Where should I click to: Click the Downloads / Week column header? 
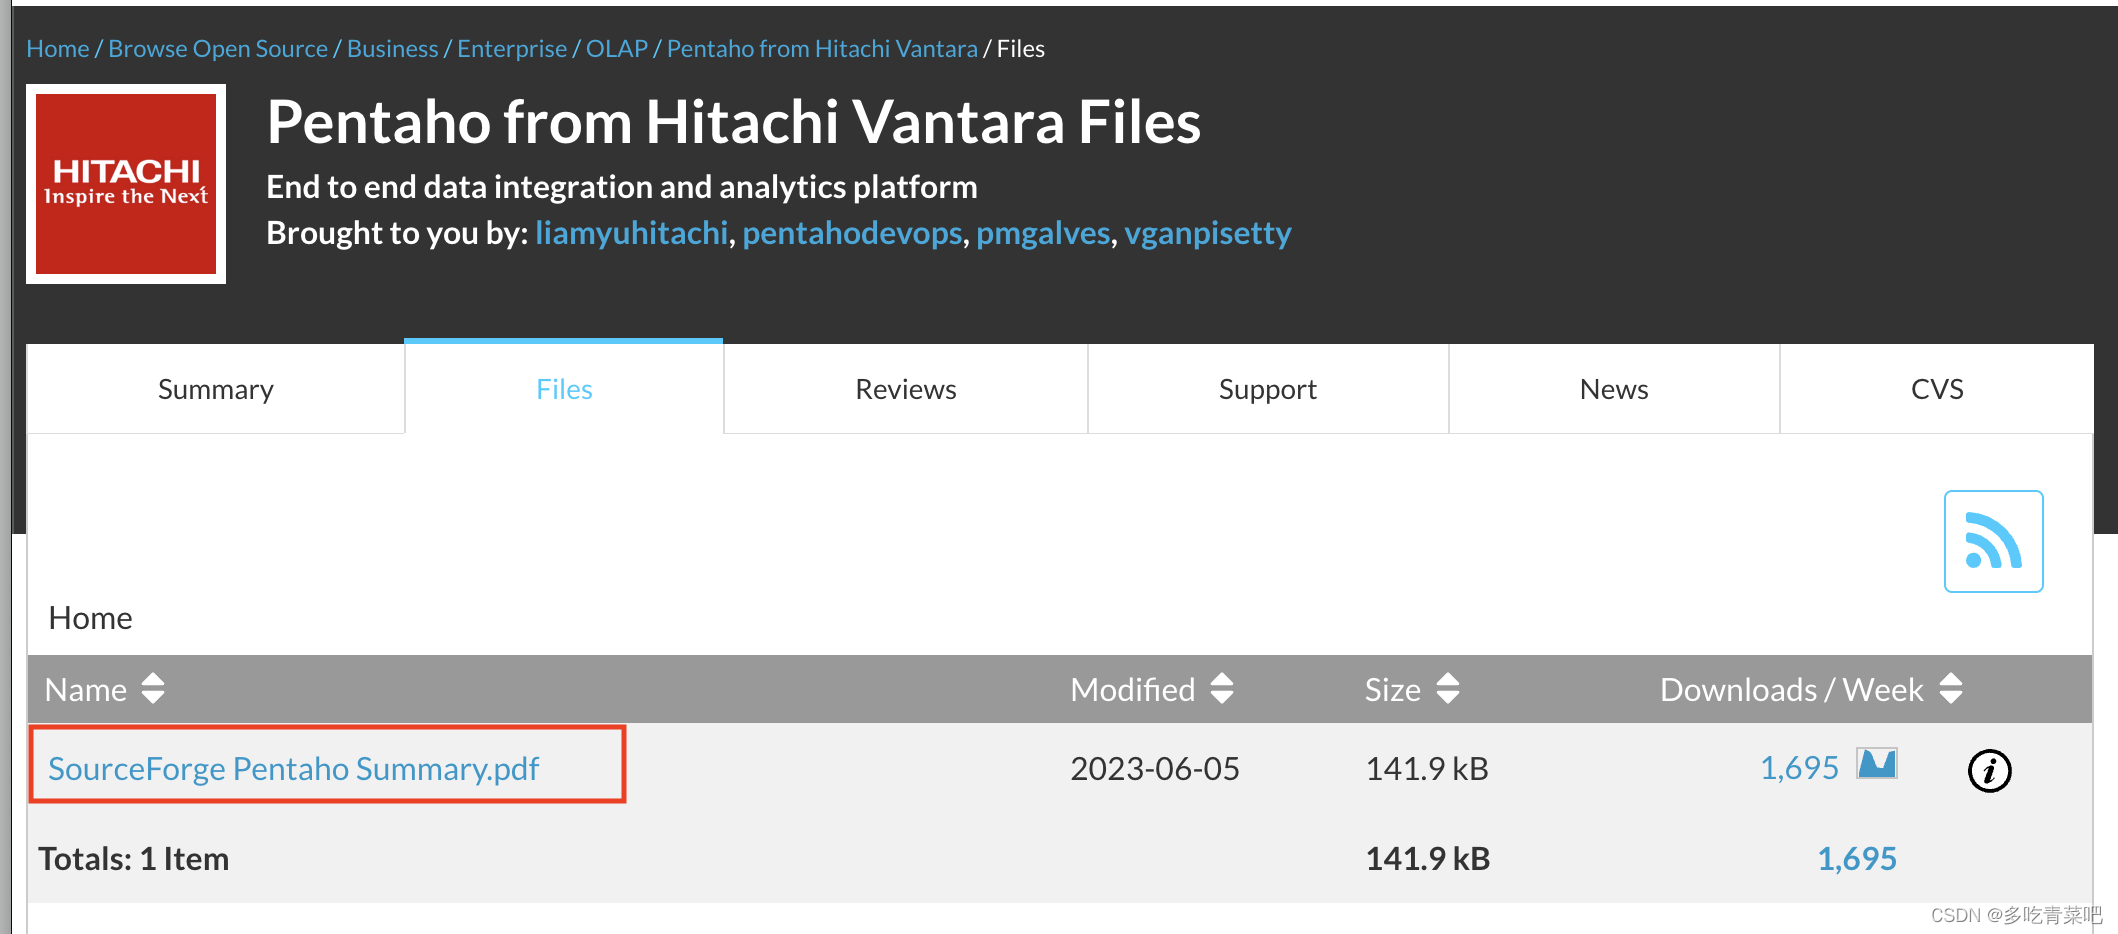point(1792,689)
